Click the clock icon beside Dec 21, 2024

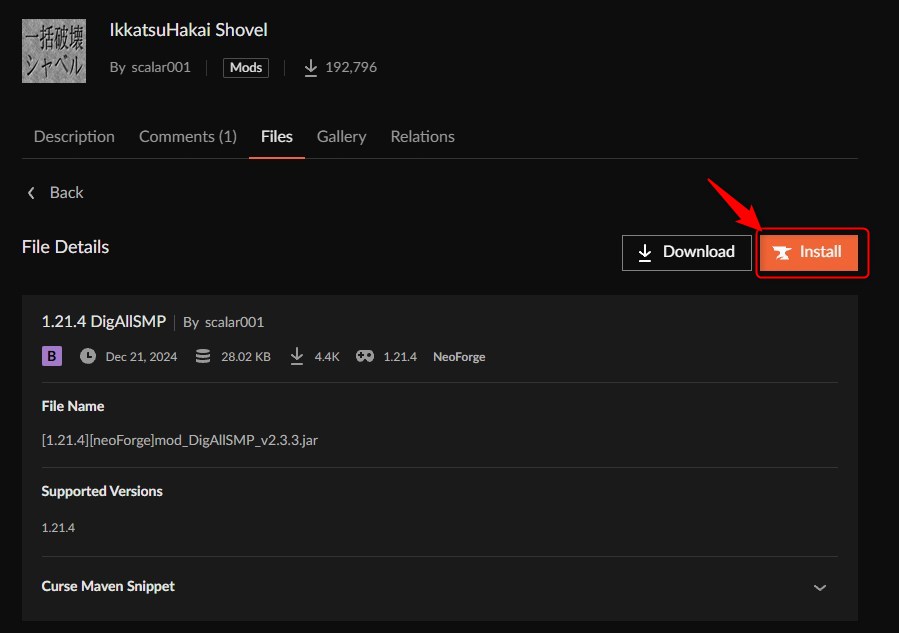pos(88,356)
